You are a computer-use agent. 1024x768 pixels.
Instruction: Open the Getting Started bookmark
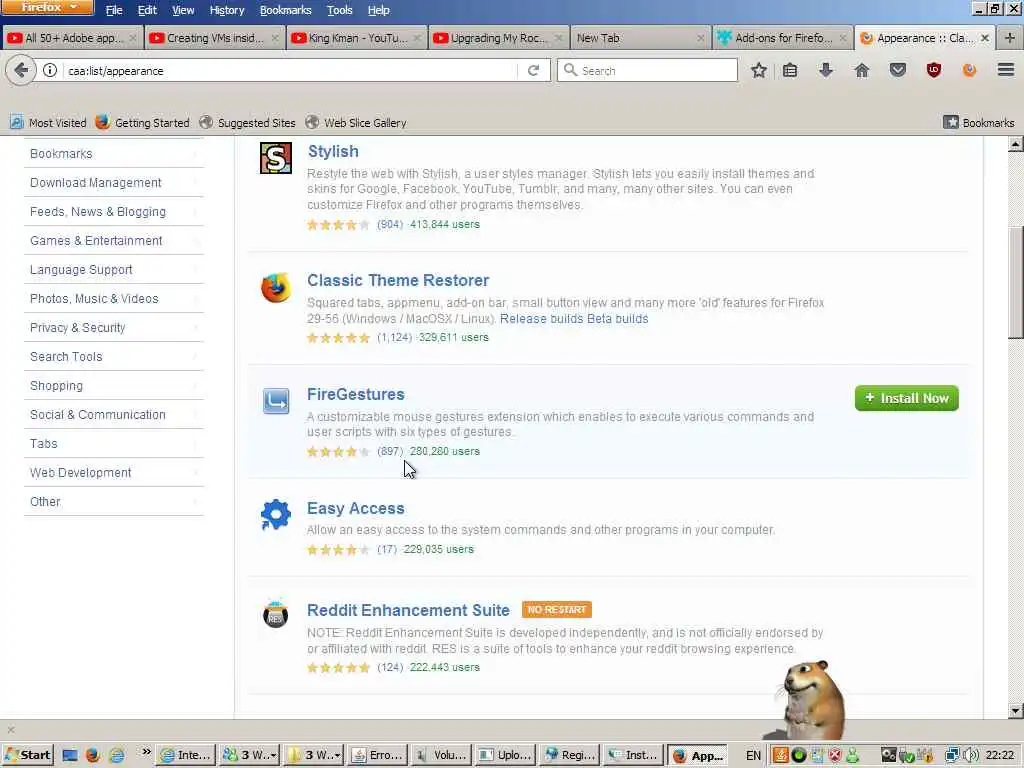pos(142,122)
